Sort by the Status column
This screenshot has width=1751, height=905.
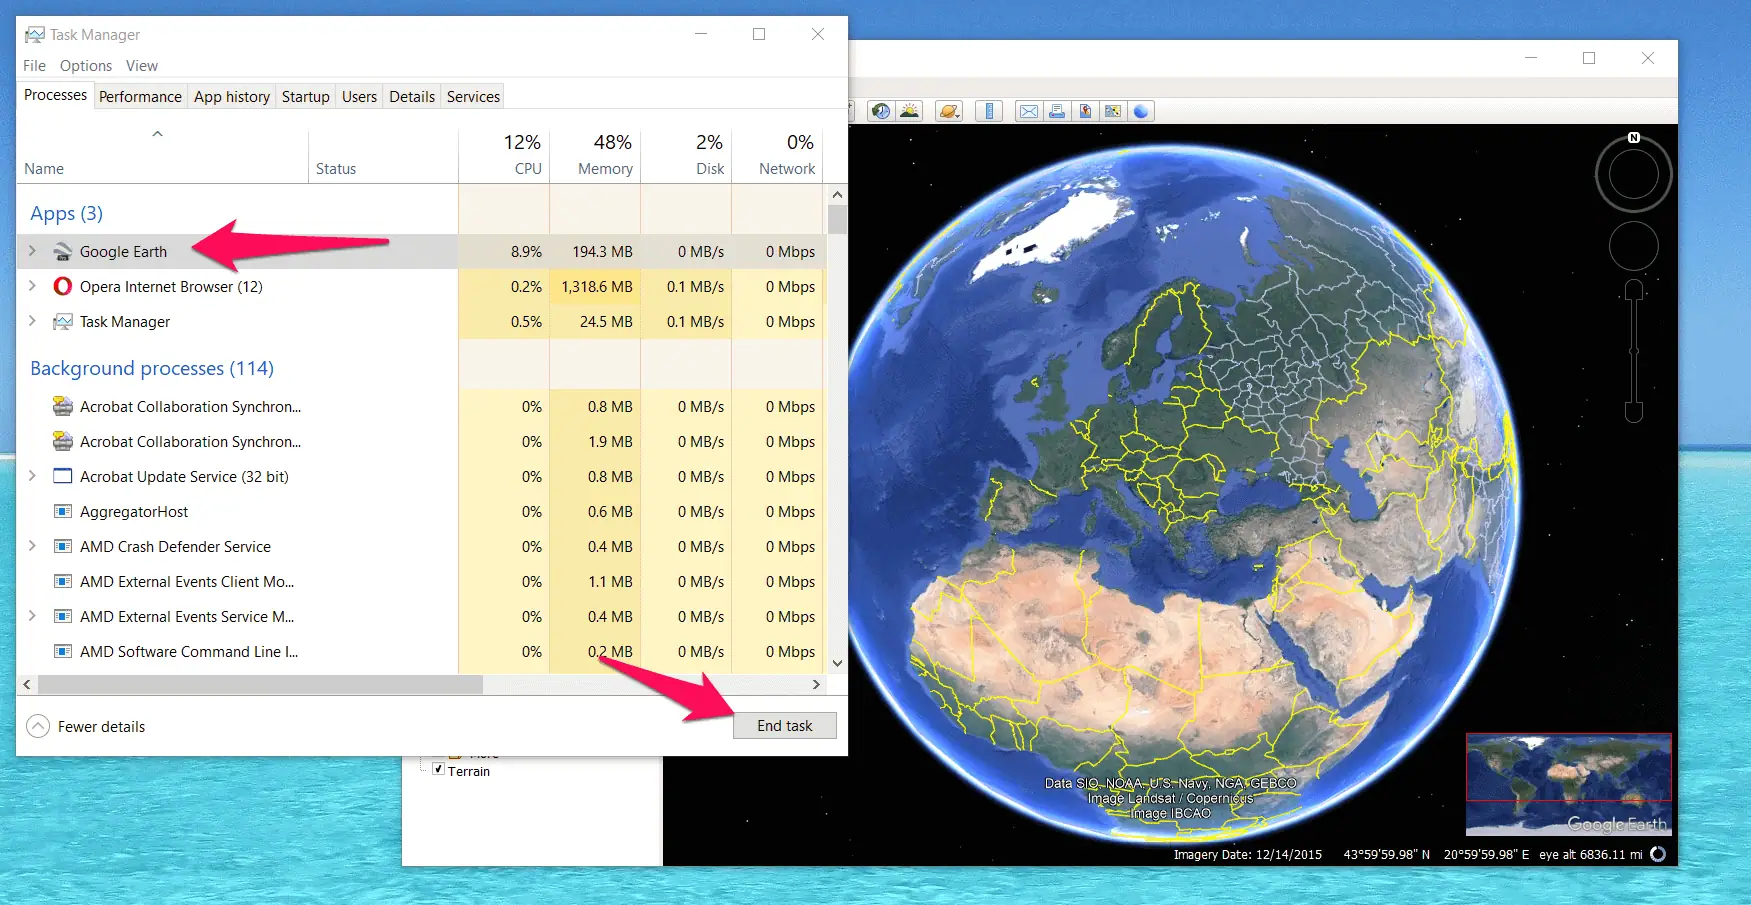[383, 154]
